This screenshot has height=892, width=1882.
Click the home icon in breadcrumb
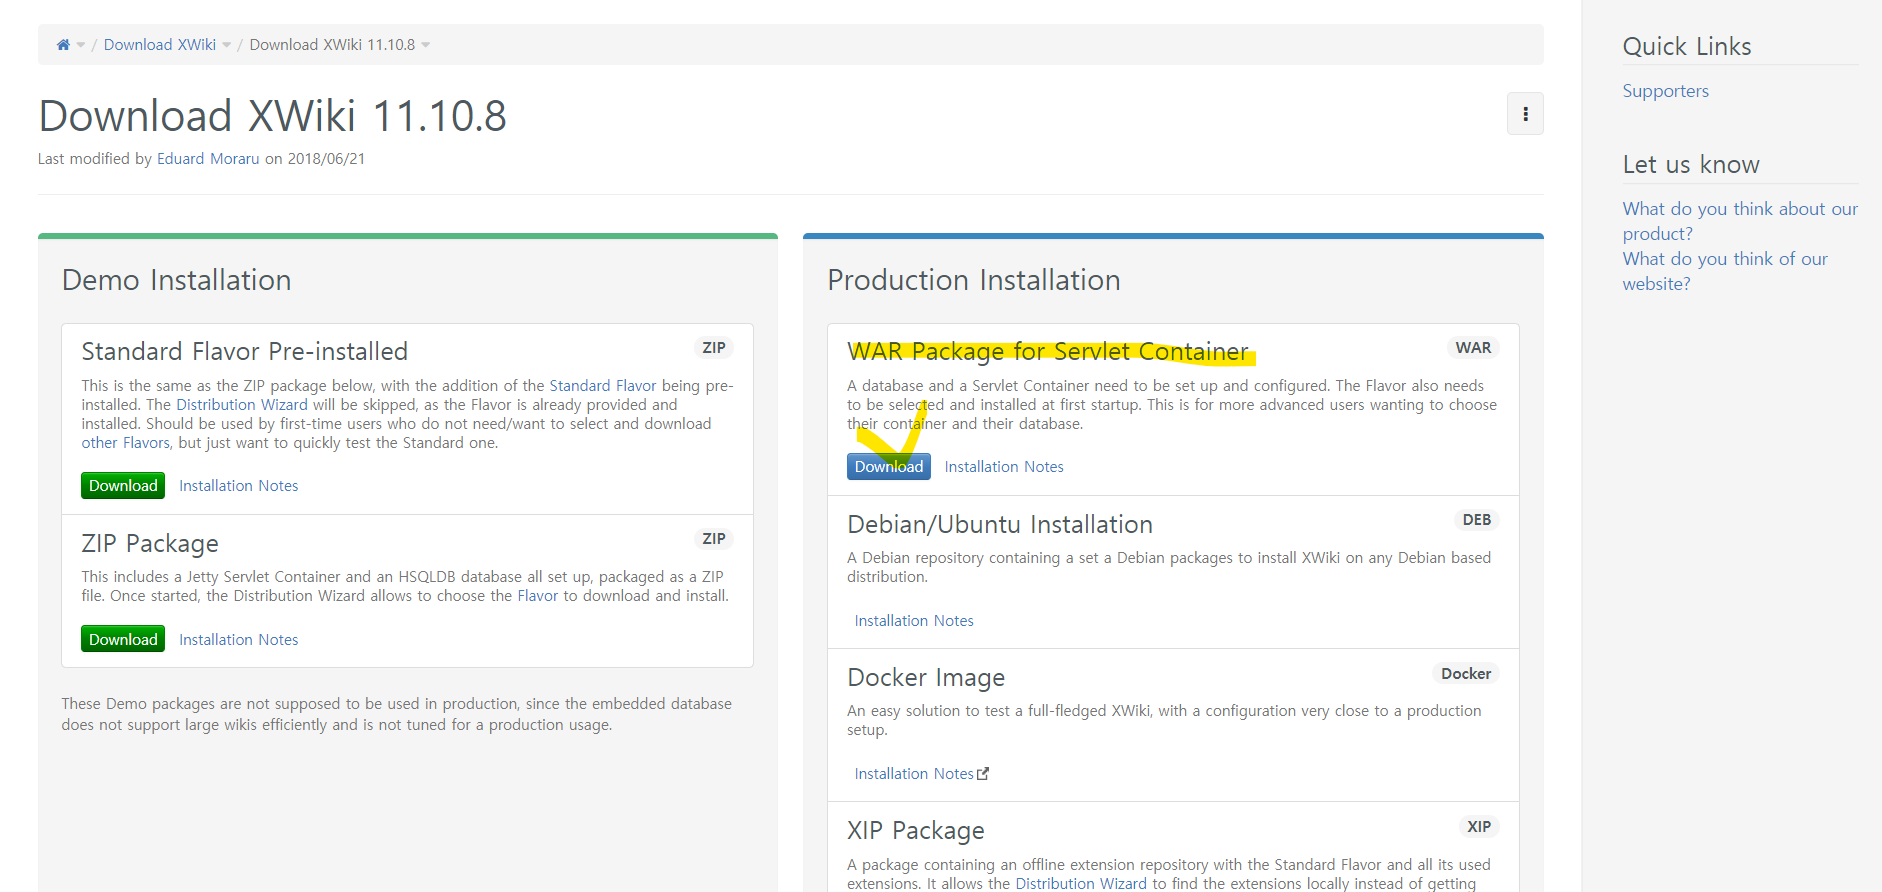click(63, 45)
